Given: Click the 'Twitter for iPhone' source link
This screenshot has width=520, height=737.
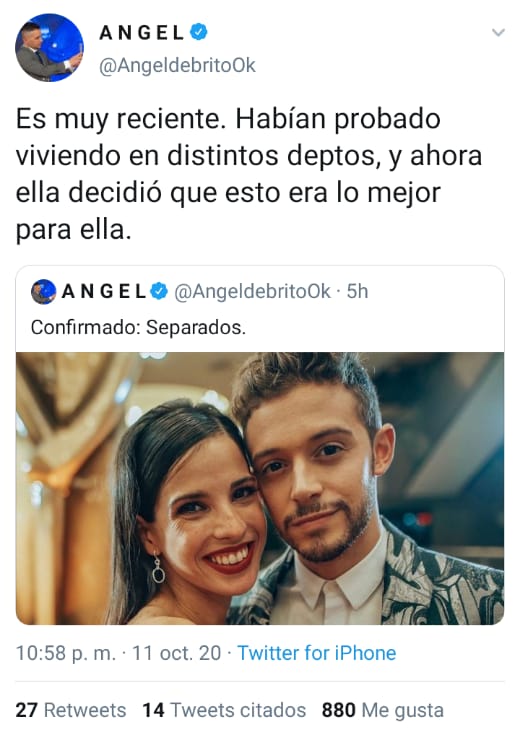Looking at the screenshot, I should pos(316,653).
